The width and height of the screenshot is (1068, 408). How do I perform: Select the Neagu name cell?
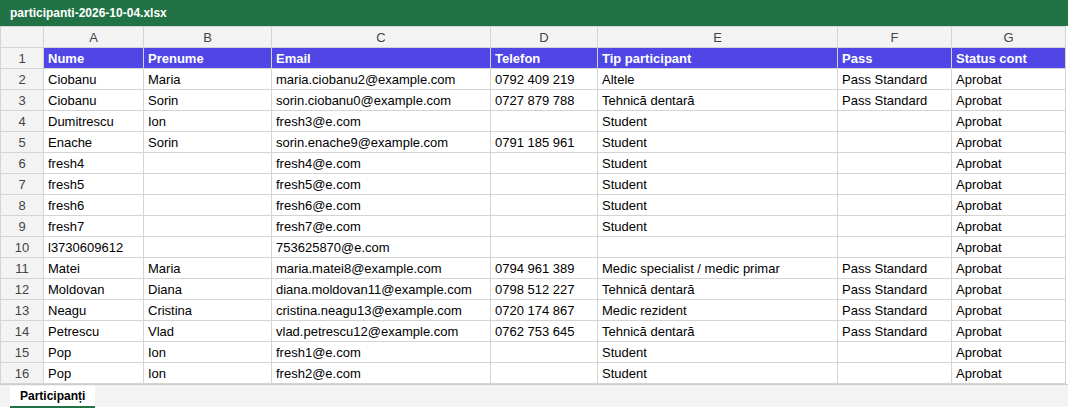click(93, 311)
